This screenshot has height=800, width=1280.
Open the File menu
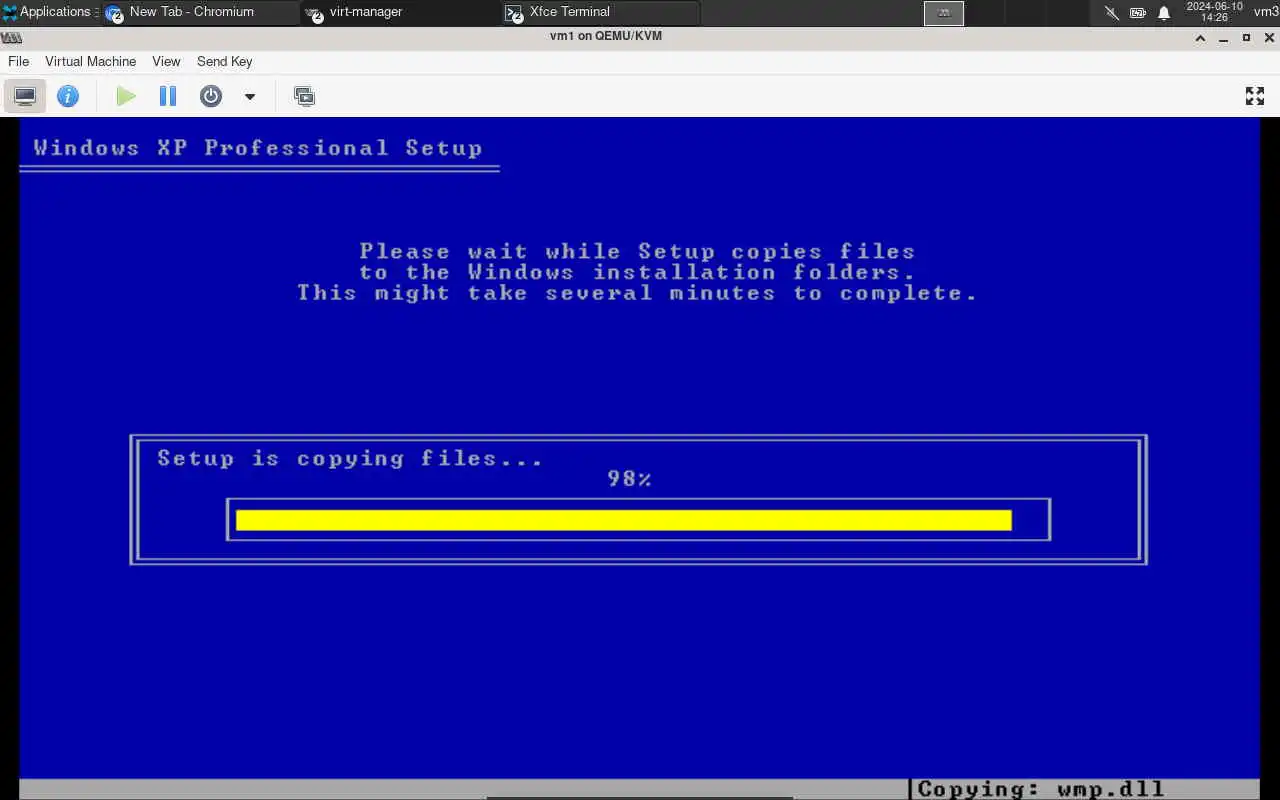pyautogui.click(x=18, y=61)
